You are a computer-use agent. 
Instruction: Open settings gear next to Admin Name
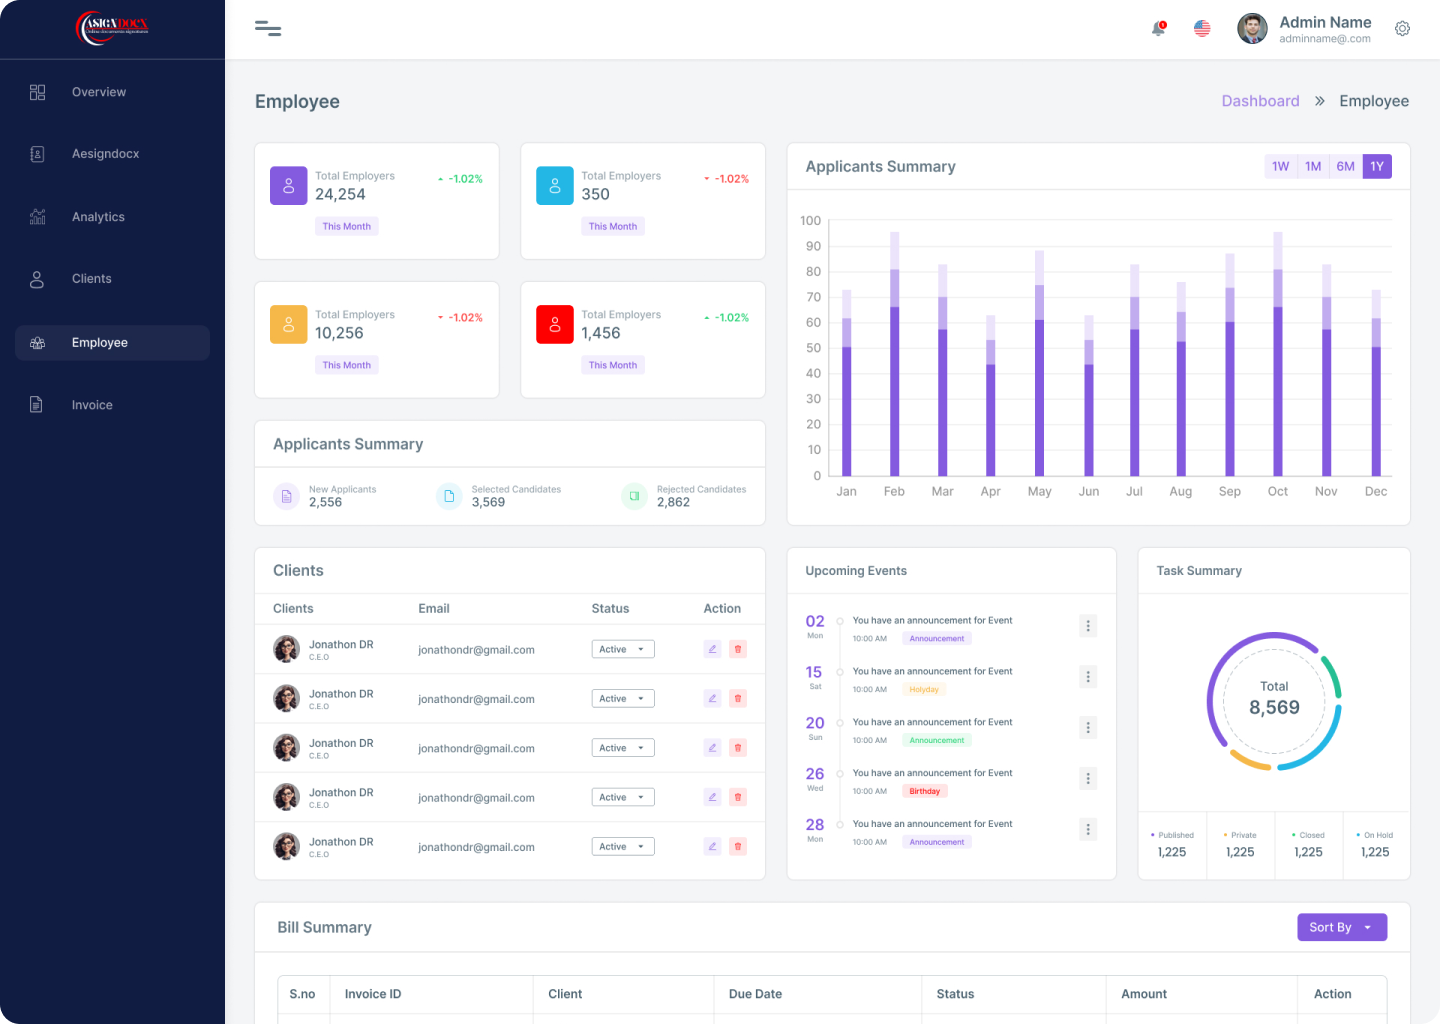tap(1402, 29)
